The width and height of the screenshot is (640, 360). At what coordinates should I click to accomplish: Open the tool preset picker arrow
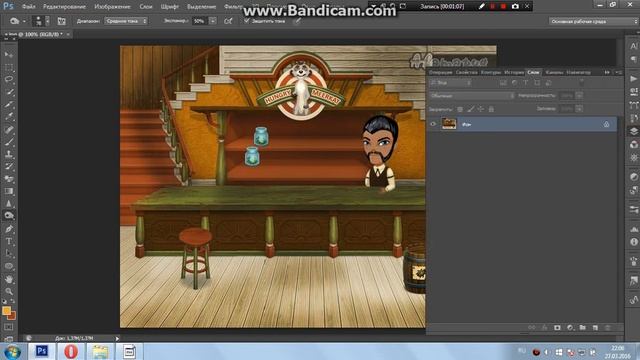pyautogui.click(x=24, y=21)
